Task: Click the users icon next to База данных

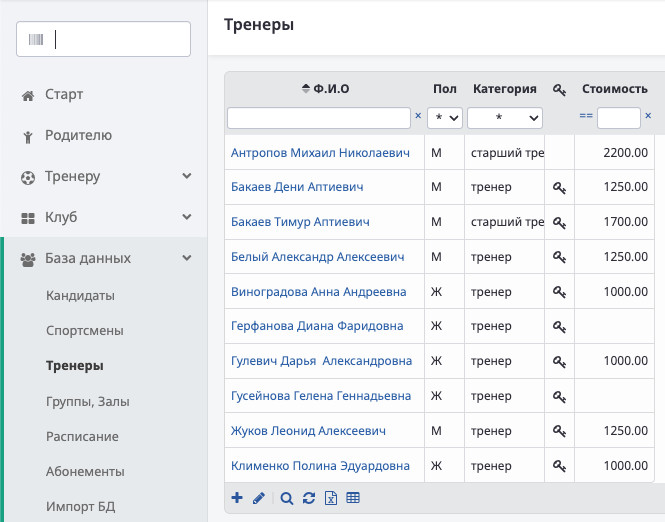Action: tap(28, 260)
